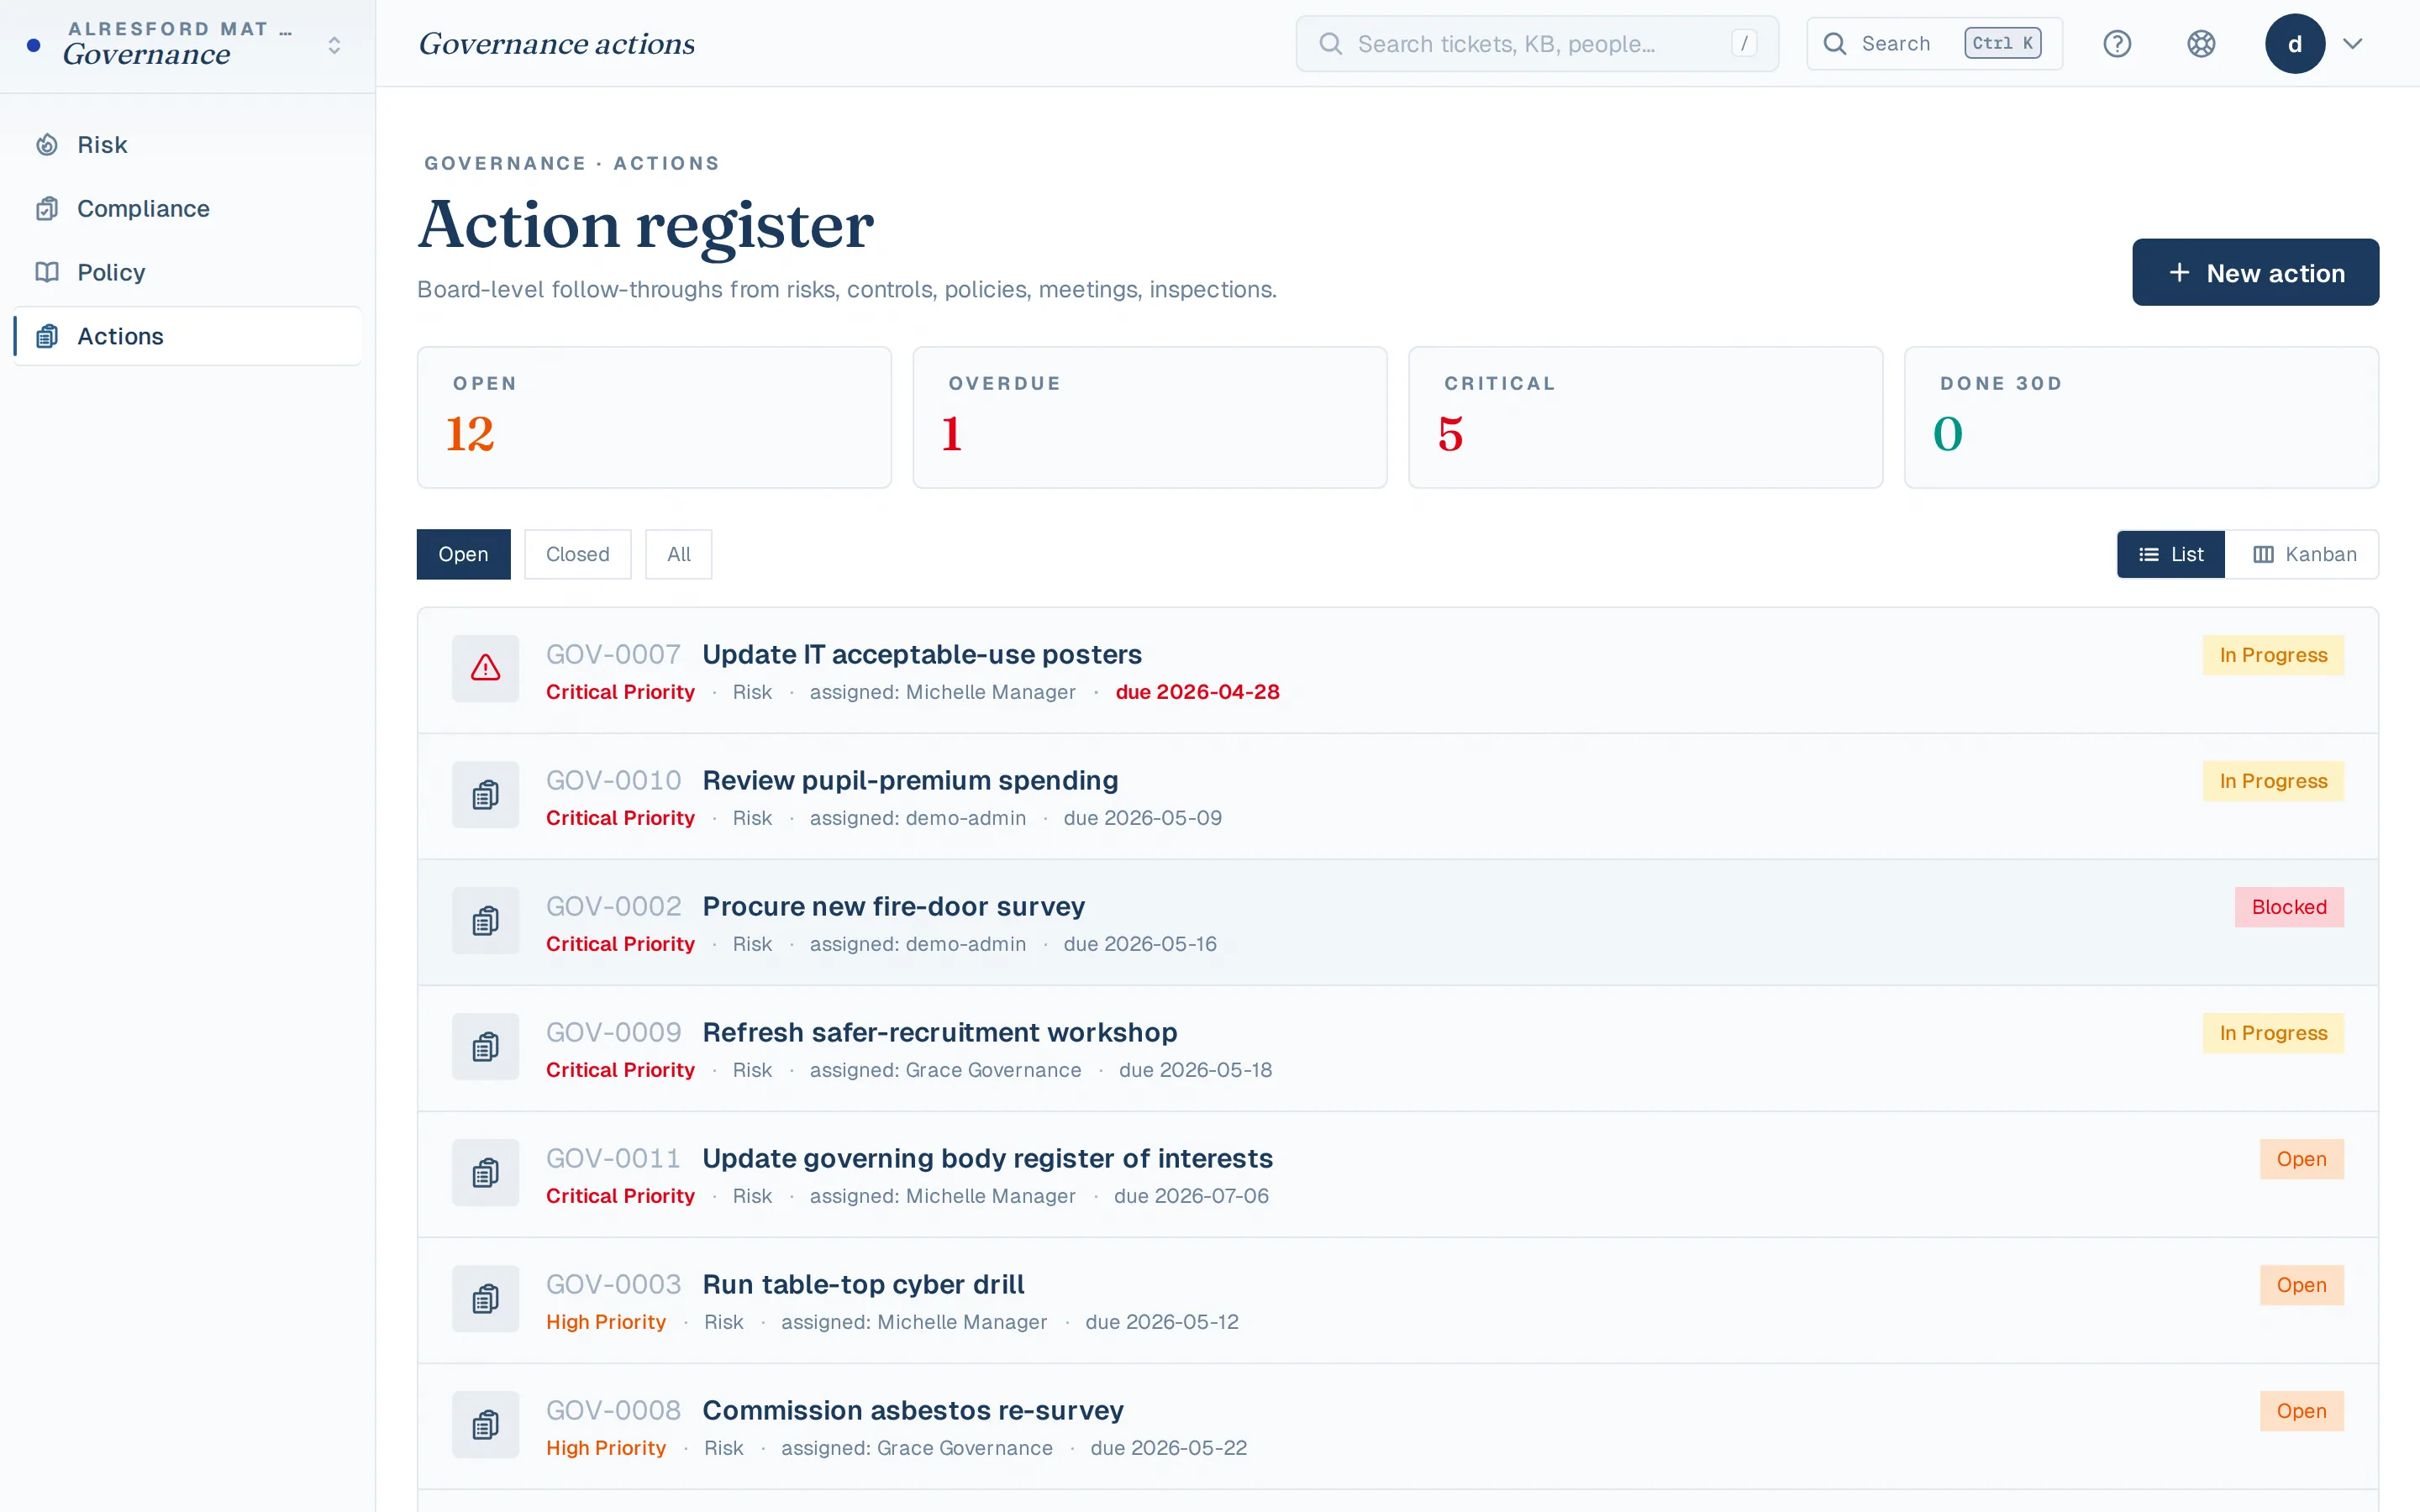The height and width of the screenshot is (1512, 2420).
Task: Expand the user account menu chevron
Action: 2353,44
